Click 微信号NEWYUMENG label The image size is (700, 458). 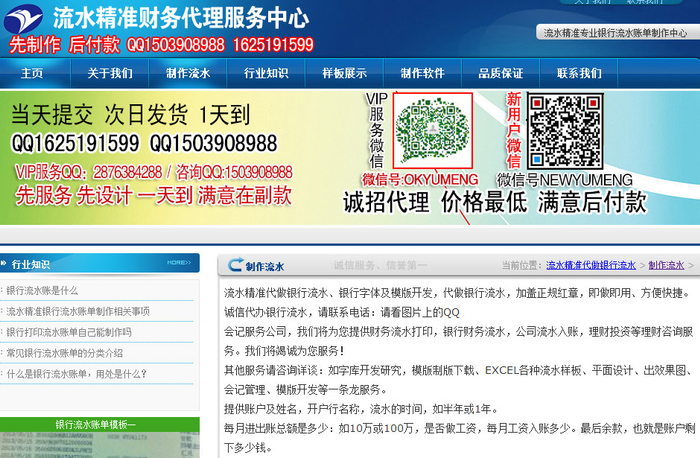click(564, 180)
